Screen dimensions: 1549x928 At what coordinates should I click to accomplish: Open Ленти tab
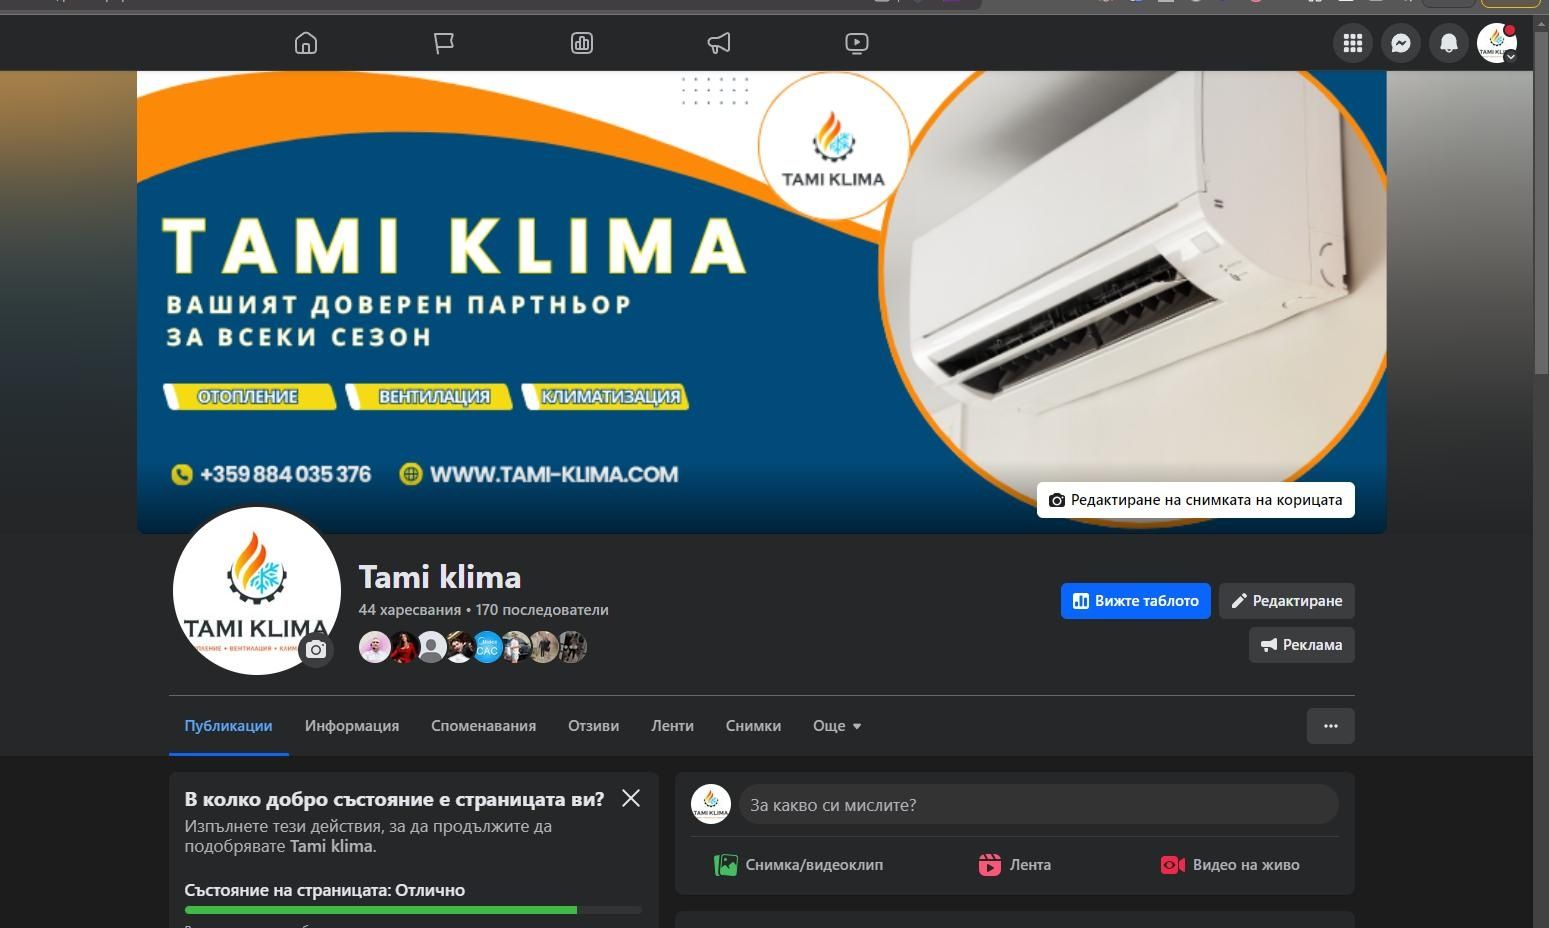[x=672, y=726]
